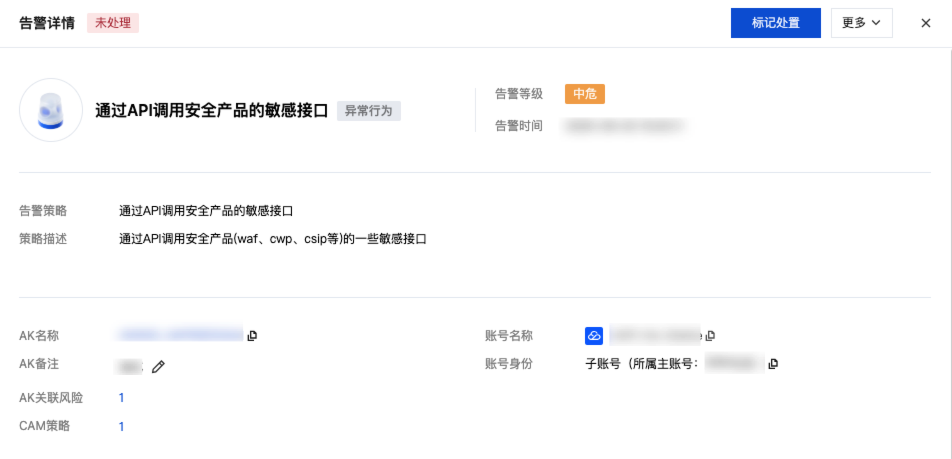
Task: Click the 中危 severity badge
Action: [584, 94]
